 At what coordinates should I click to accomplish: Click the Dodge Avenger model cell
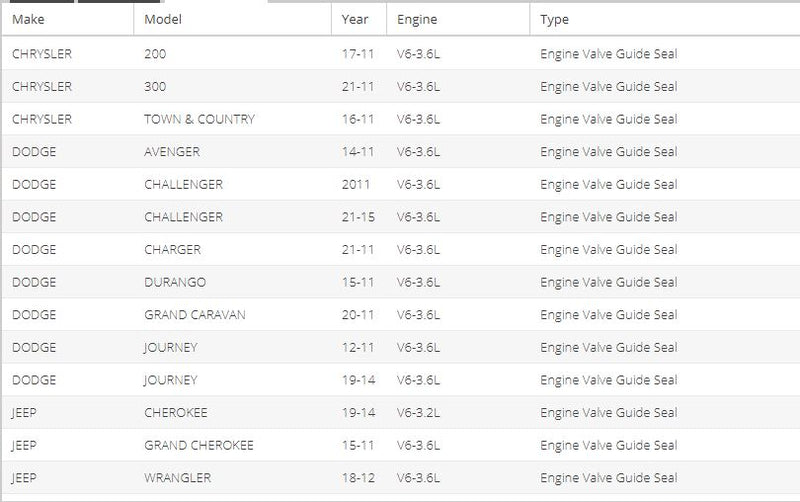pos(172,152)
